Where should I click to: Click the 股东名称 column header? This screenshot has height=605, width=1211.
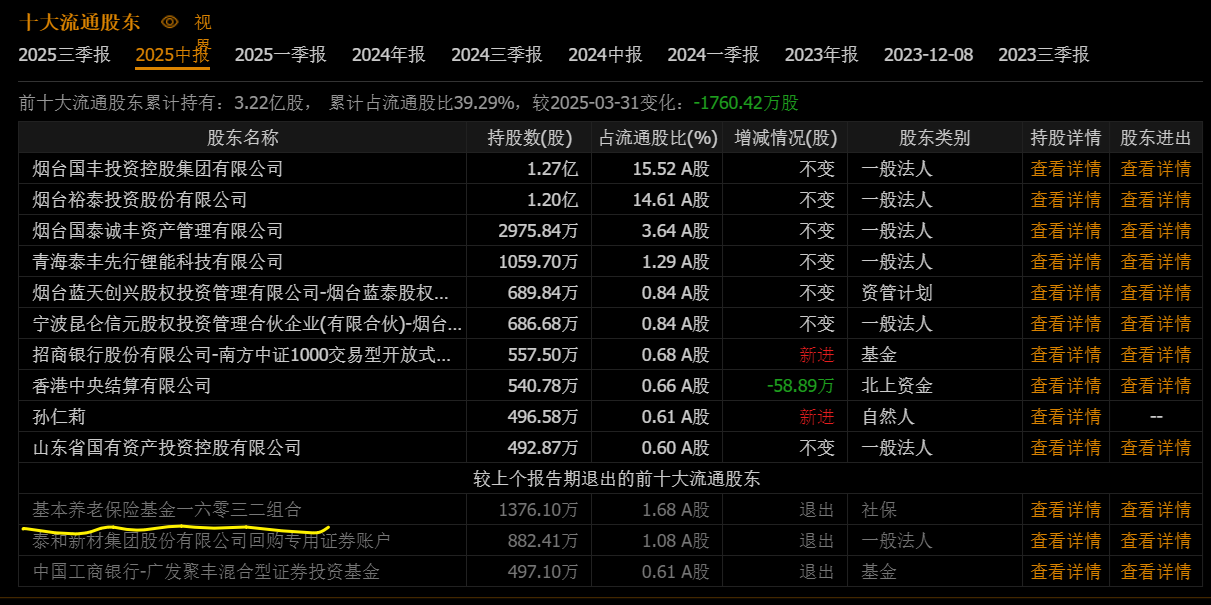click(x=243, y=138)
